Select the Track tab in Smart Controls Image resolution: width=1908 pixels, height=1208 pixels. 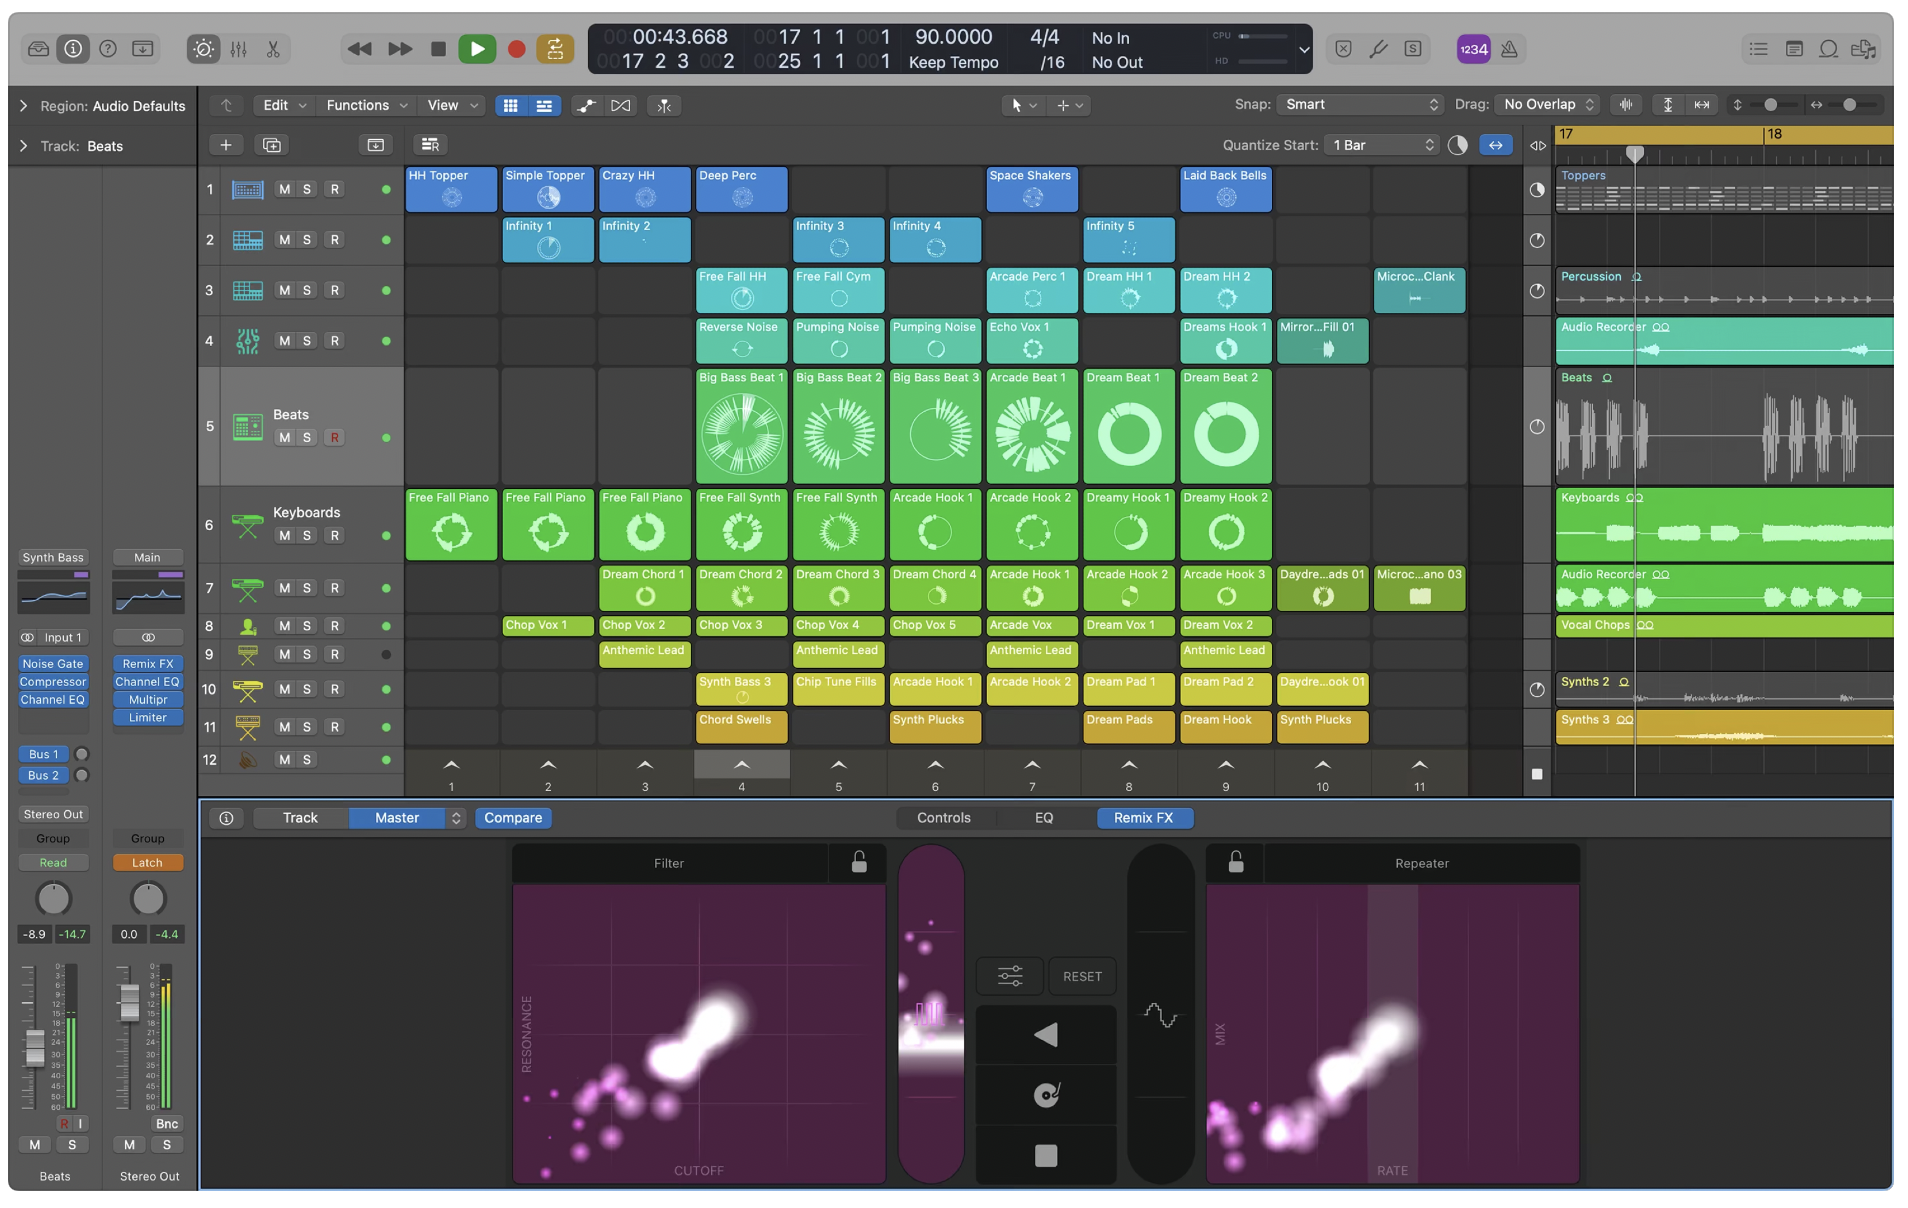click(300, 818)
